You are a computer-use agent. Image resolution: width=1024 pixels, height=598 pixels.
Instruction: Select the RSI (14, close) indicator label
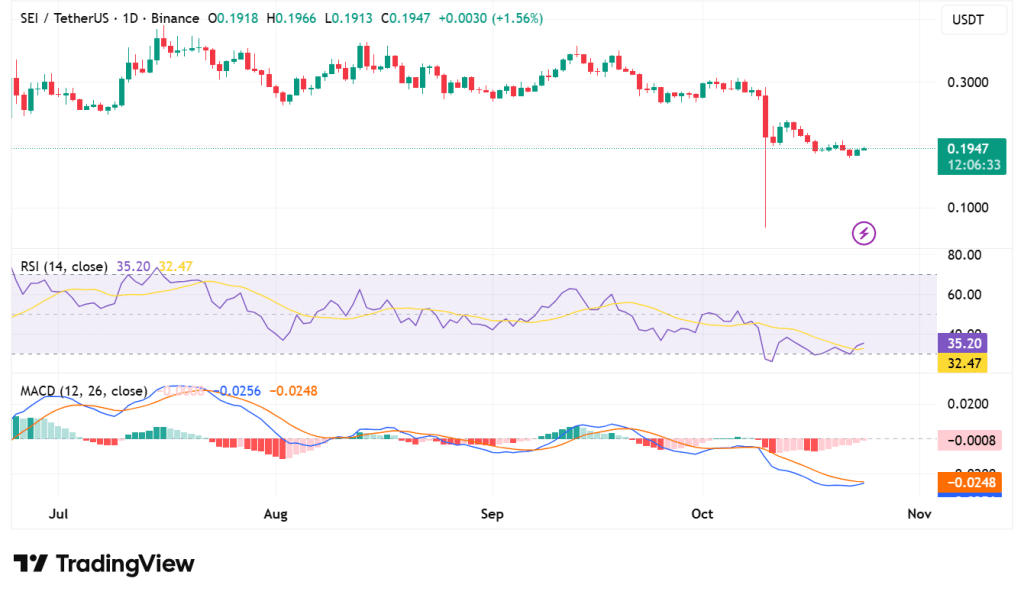[x=62, y=266]
